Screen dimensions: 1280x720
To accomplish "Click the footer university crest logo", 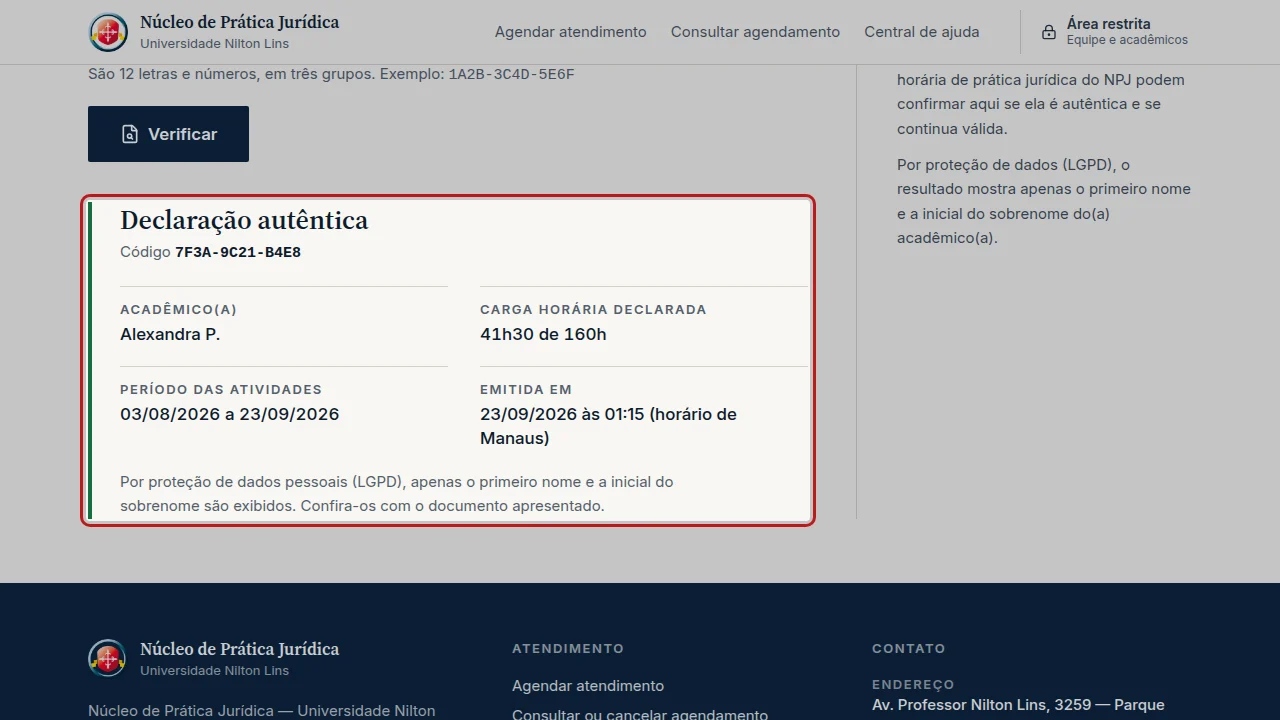I will pos(107,658).
